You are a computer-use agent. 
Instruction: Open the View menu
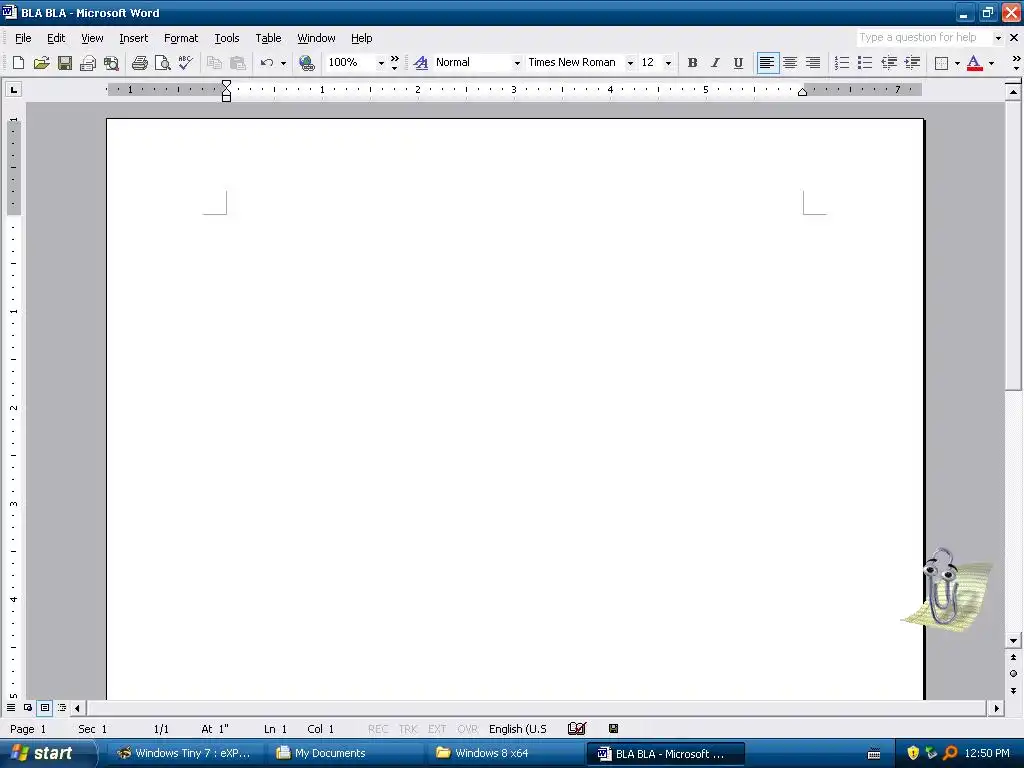point(92,38)
